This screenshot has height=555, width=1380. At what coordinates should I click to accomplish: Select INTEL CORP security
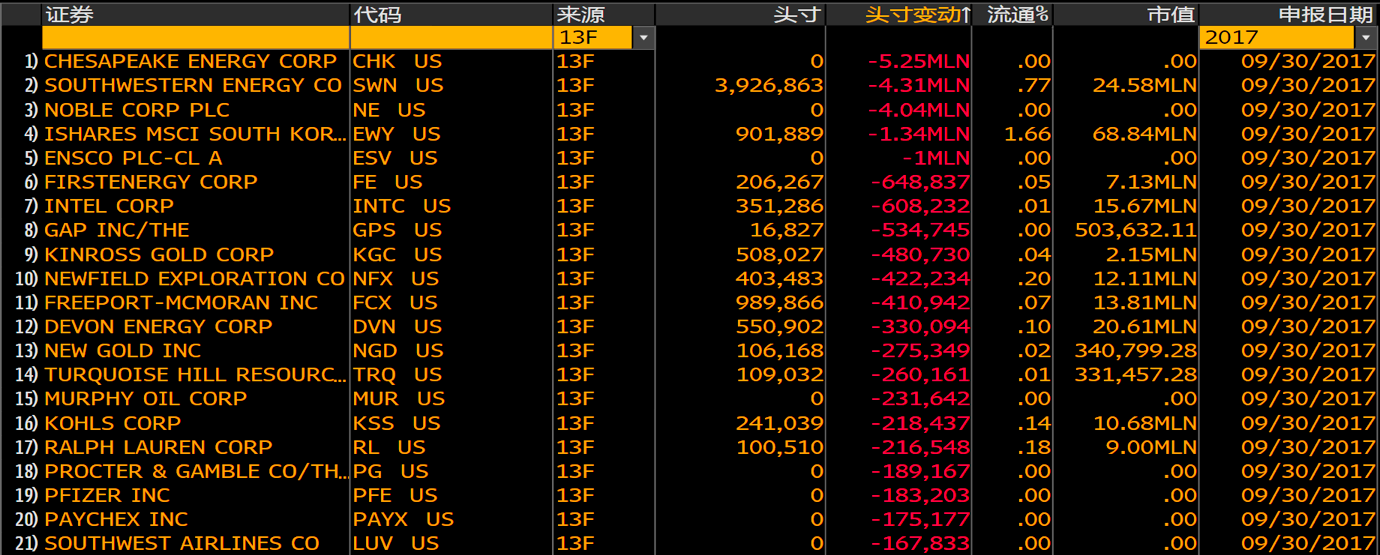coord(109,206)
